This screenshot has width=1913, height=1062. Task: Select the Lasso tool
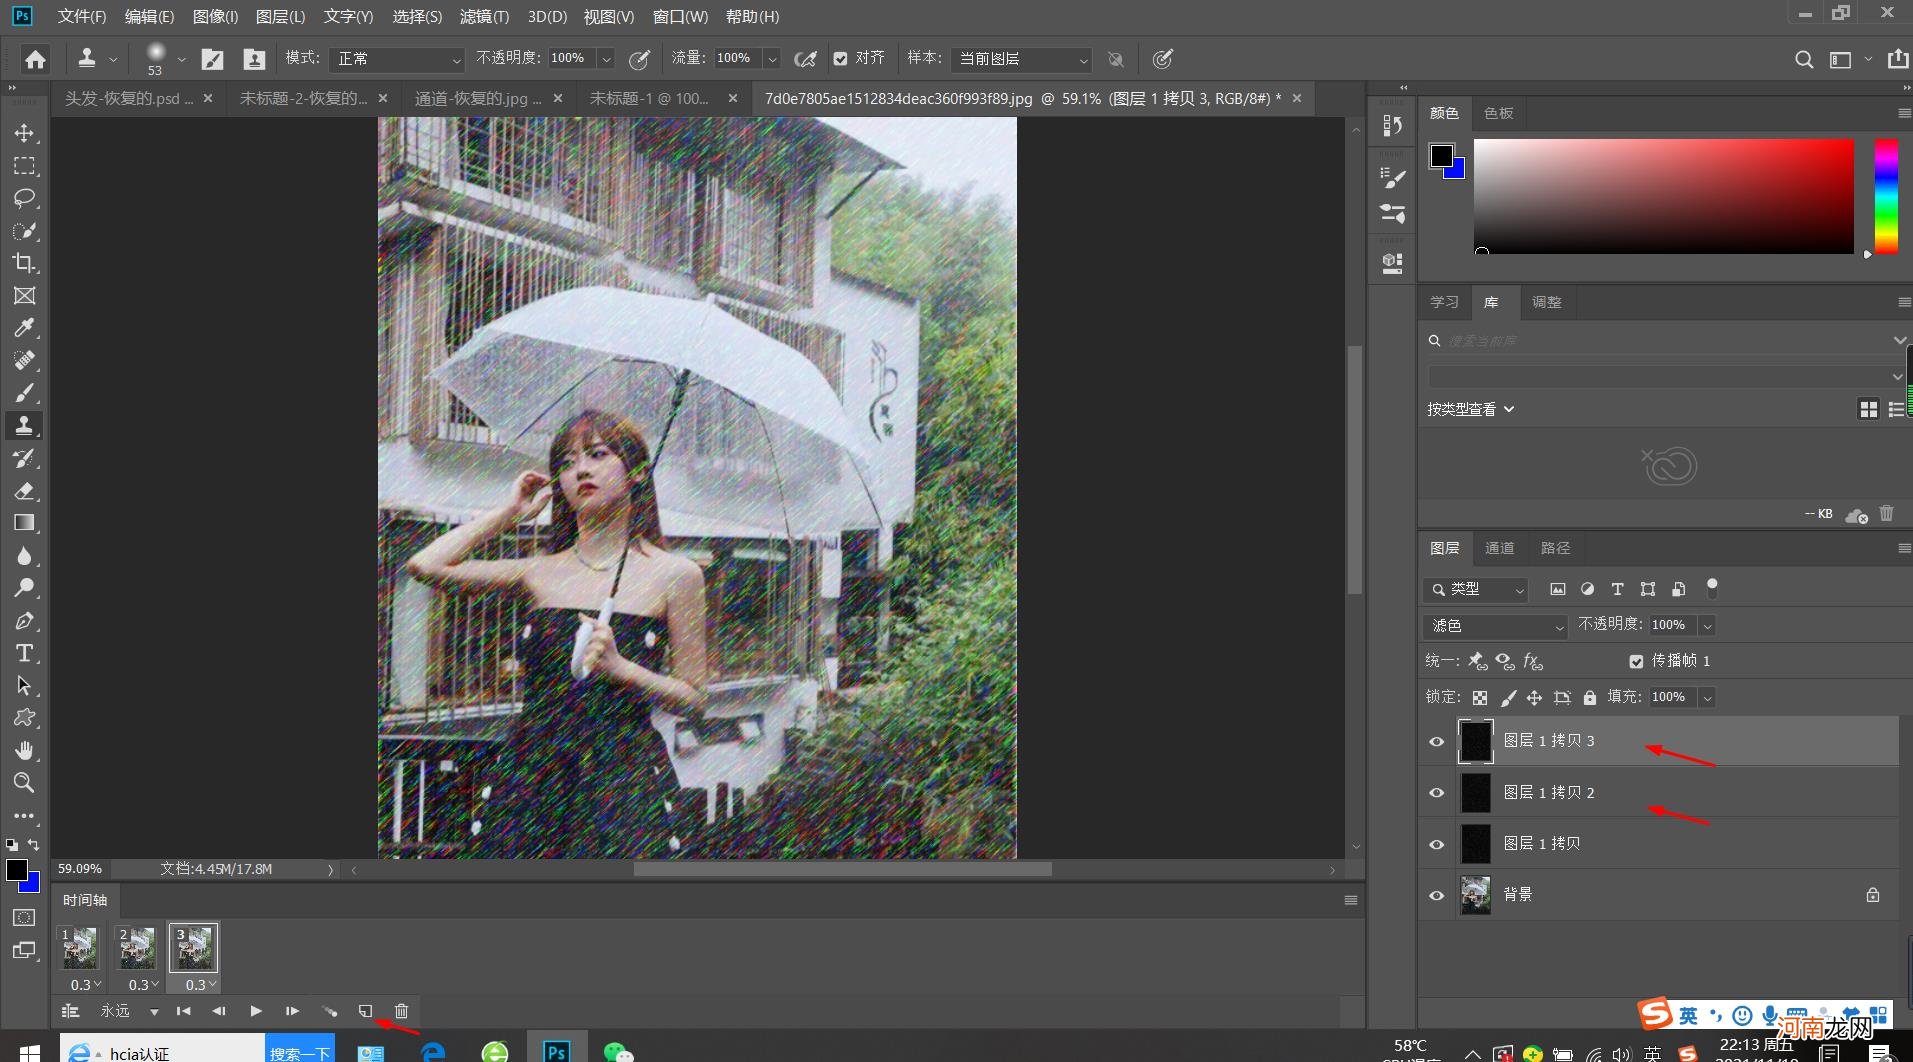24,198
